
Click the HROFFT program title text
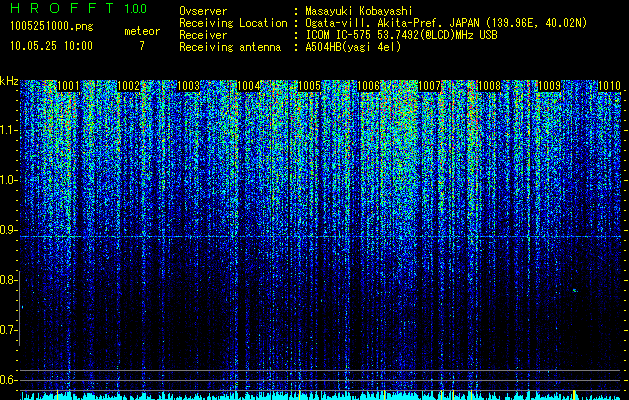pyautogui.click(x=63, y=8)
